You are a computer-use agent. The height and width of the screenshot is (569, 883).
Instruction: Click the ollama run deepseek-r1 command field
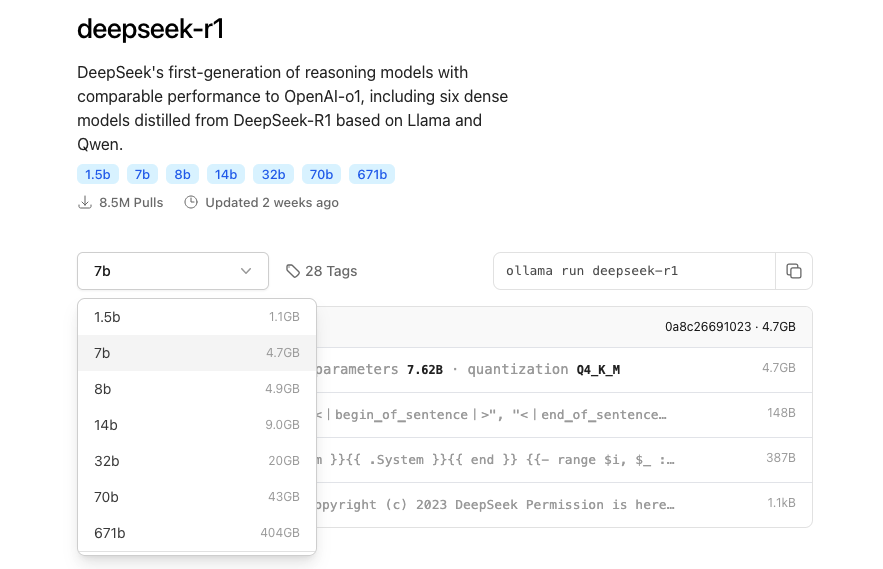[634, 271]
